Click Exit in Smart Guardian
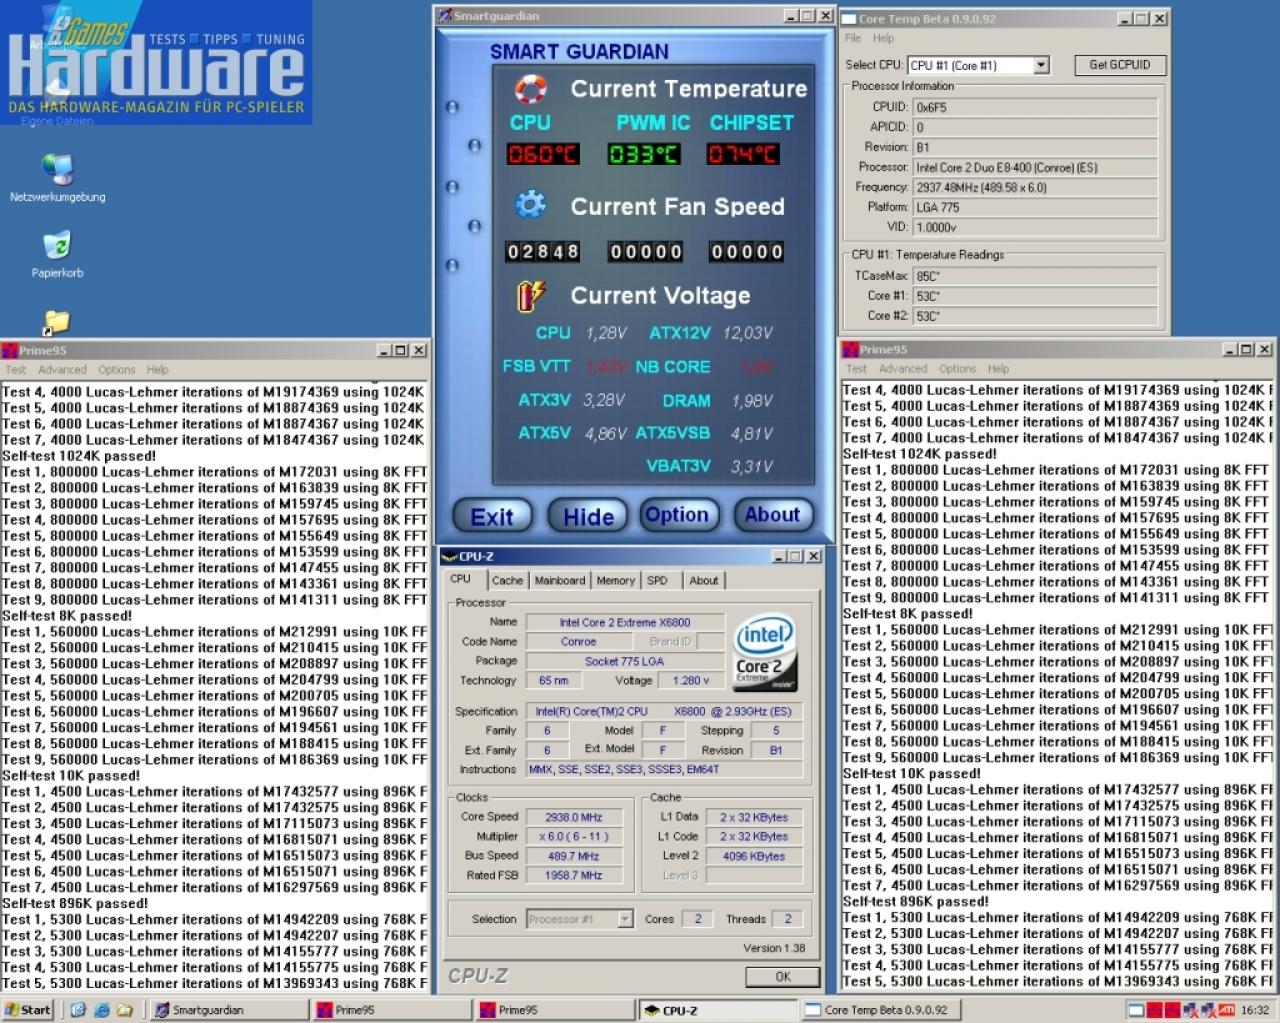 (492, 516)
